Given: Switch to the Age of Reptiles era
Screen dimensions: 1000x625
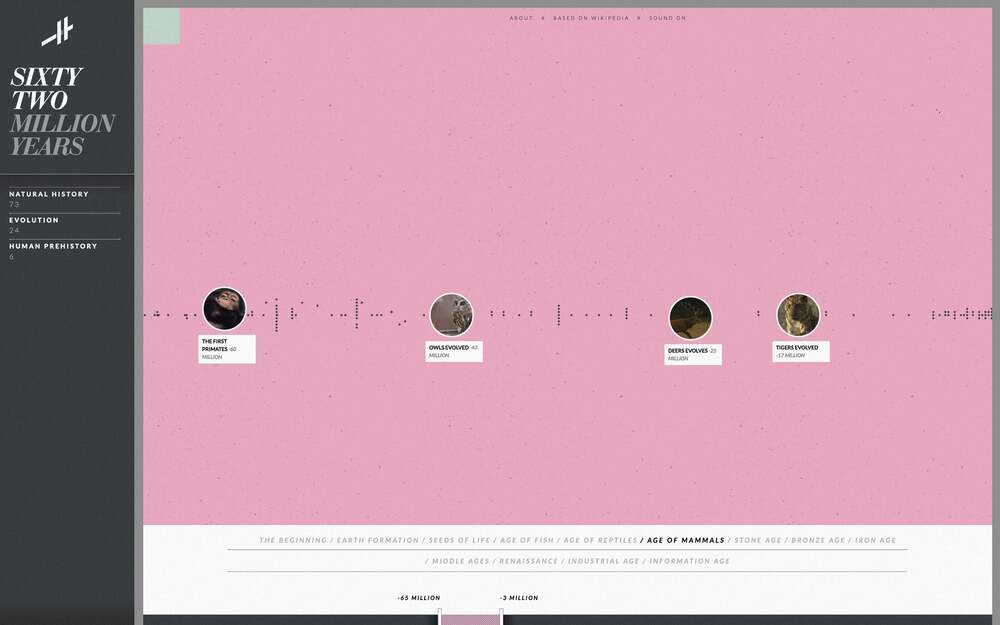Looking at the screenshot, I should (x=600, y=540).
